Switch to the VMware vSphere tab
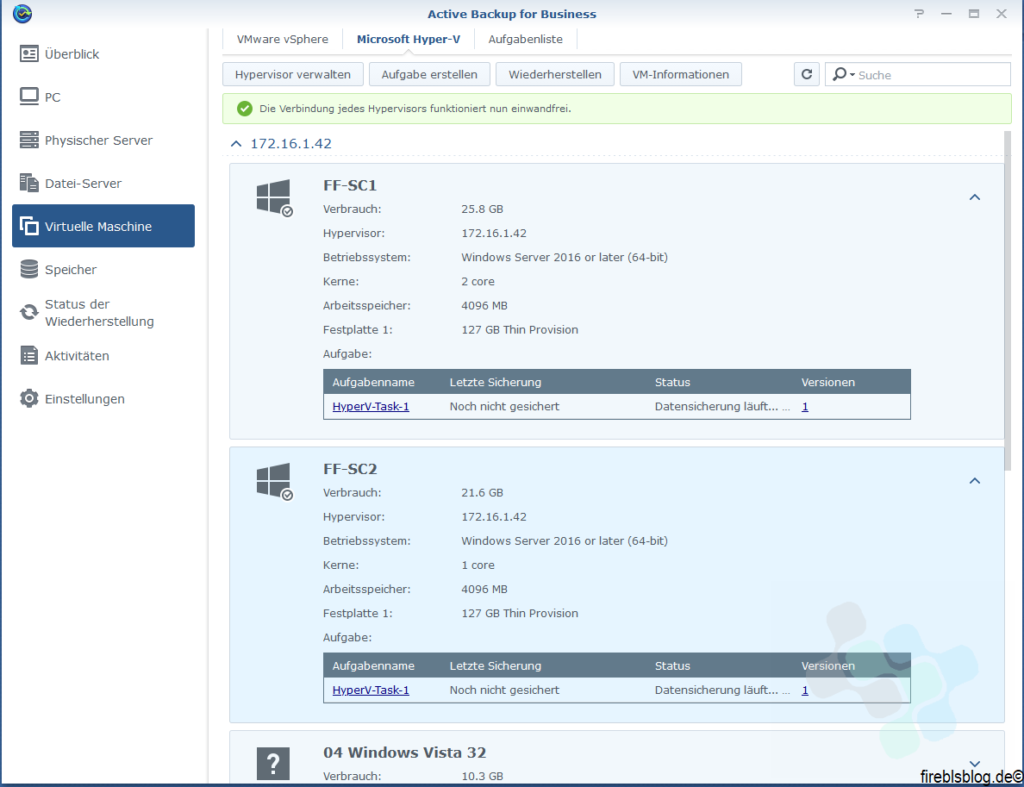This screenshot has width=1024, height=787. click(282, 39)
